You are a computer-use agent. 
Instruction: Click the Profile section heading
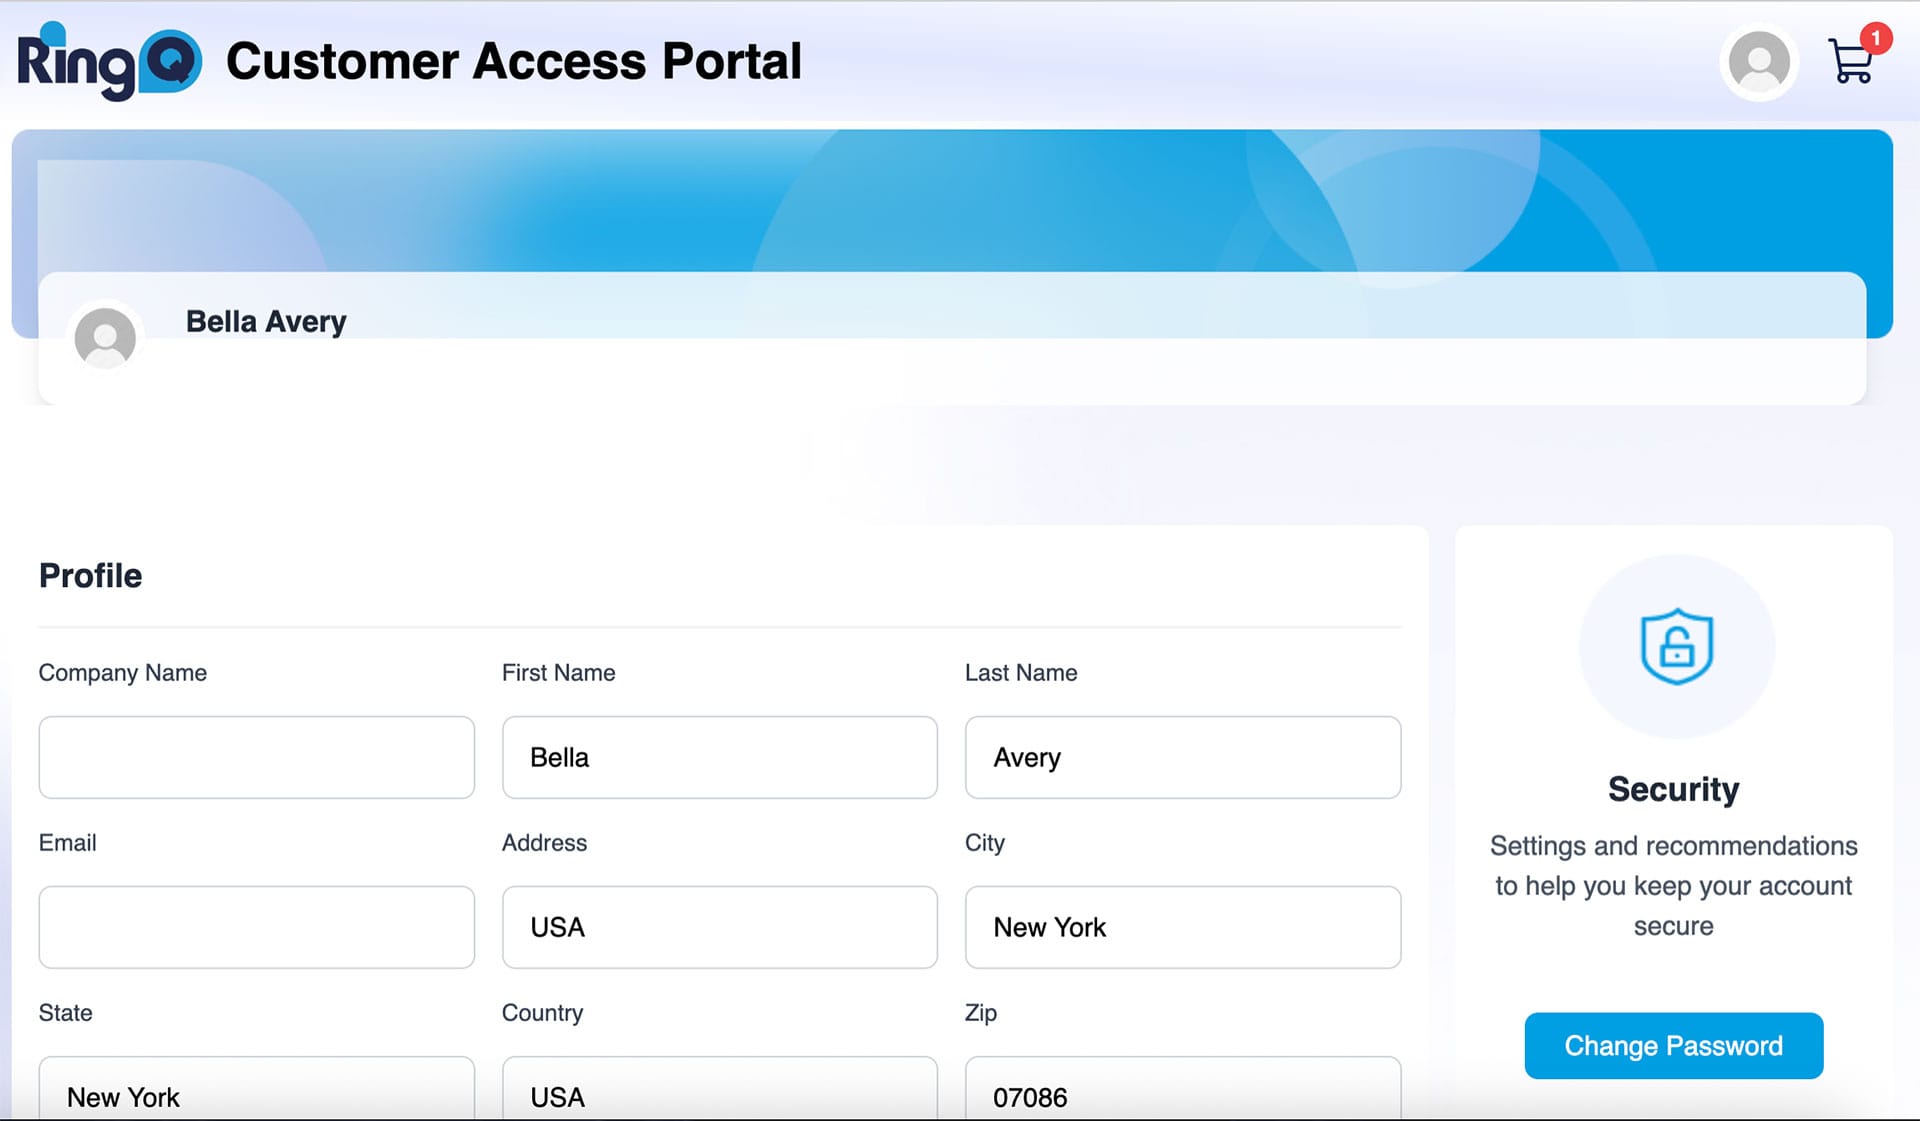click(90, 576)
